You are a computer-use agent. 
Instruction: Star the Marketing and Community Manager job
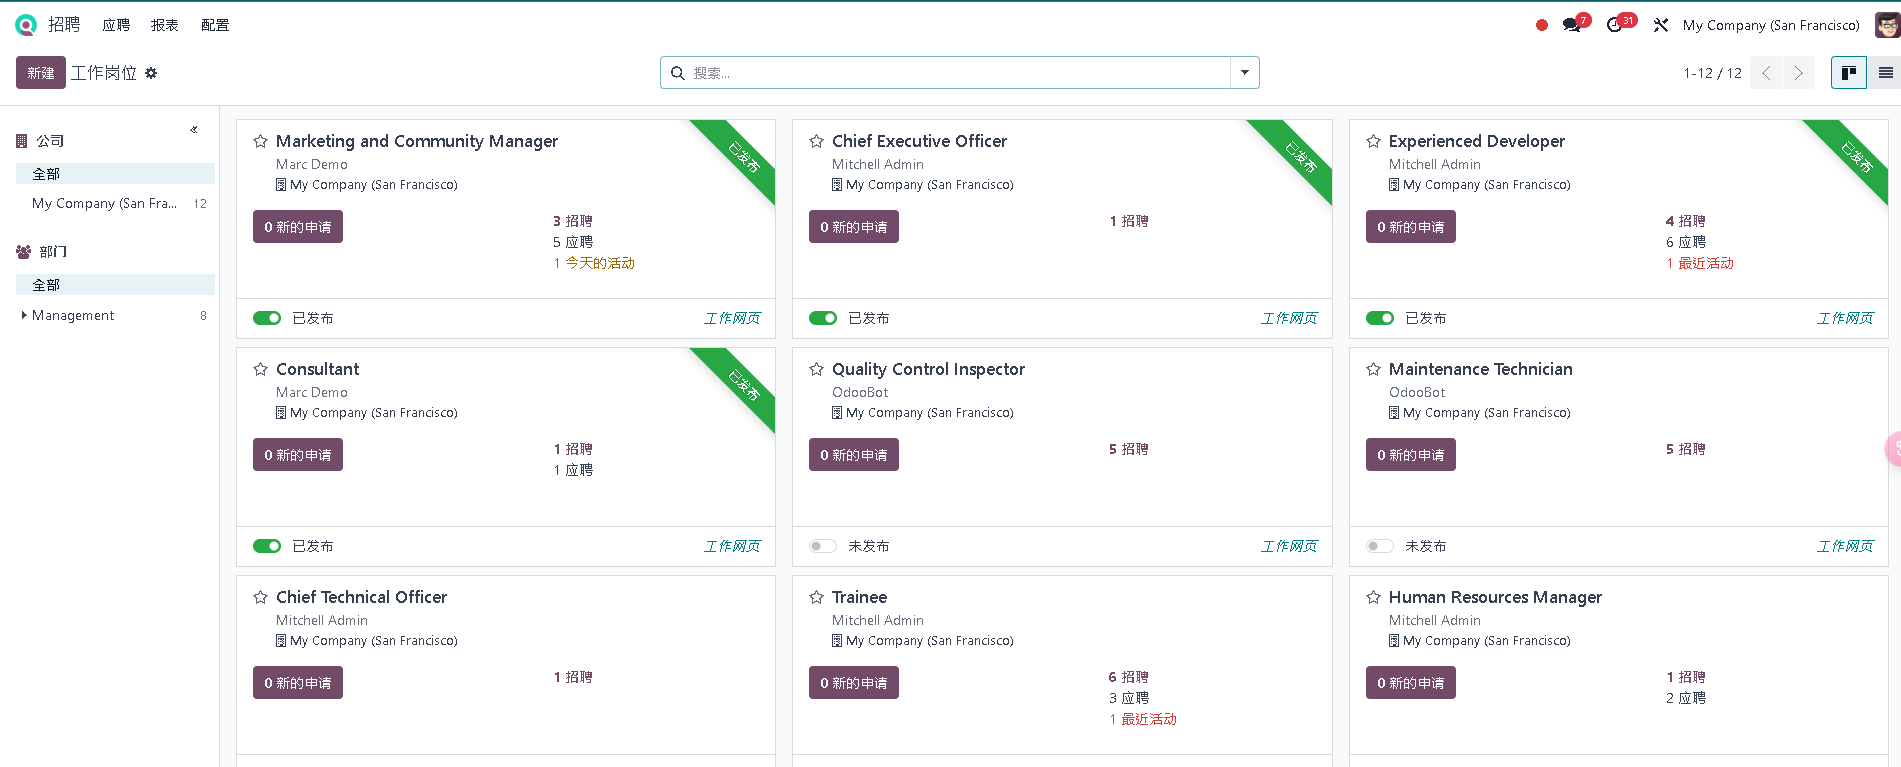260,142
